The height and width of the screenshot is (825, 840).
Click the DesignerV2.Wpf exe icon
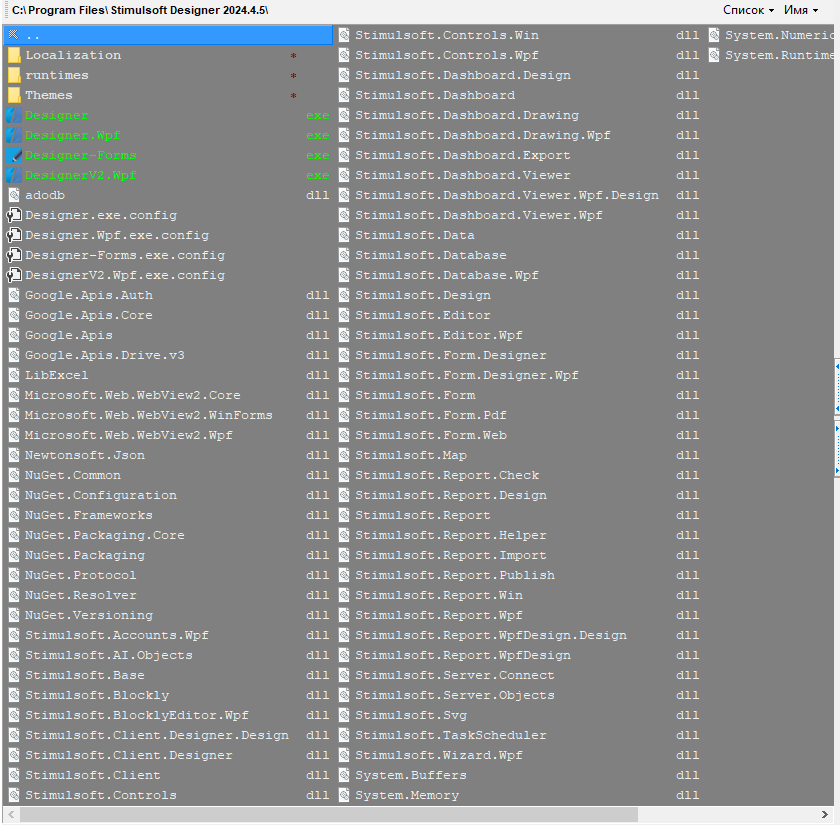tap(14, 175)
